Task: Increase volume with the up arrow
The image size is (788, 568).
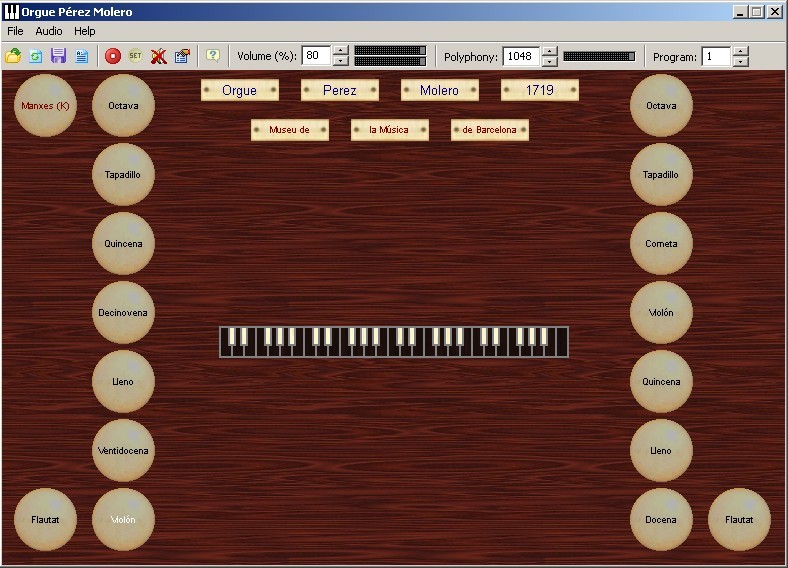Action: (x=341, y=51)
